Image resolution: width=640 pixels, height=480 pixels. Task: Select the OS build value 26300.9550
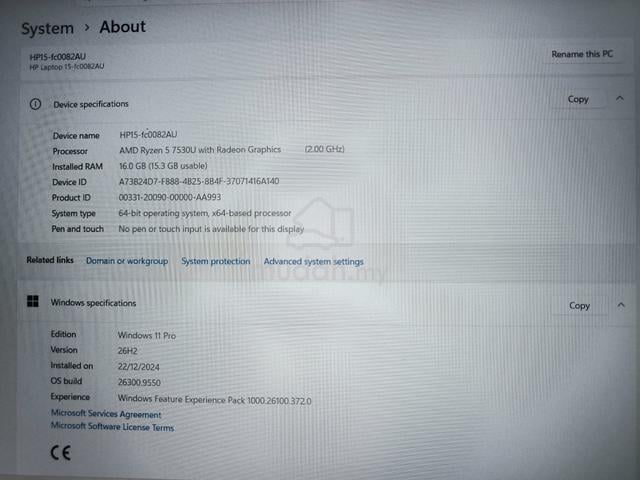click(139, 382)
